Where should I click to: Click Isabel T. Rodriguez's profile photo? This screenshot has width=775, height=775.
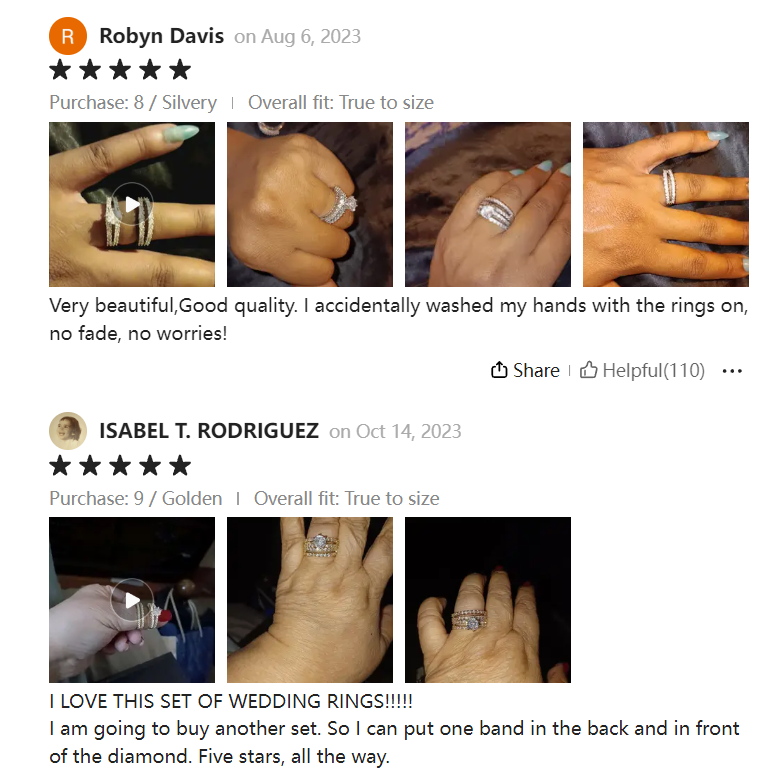(x=68, y=431)
